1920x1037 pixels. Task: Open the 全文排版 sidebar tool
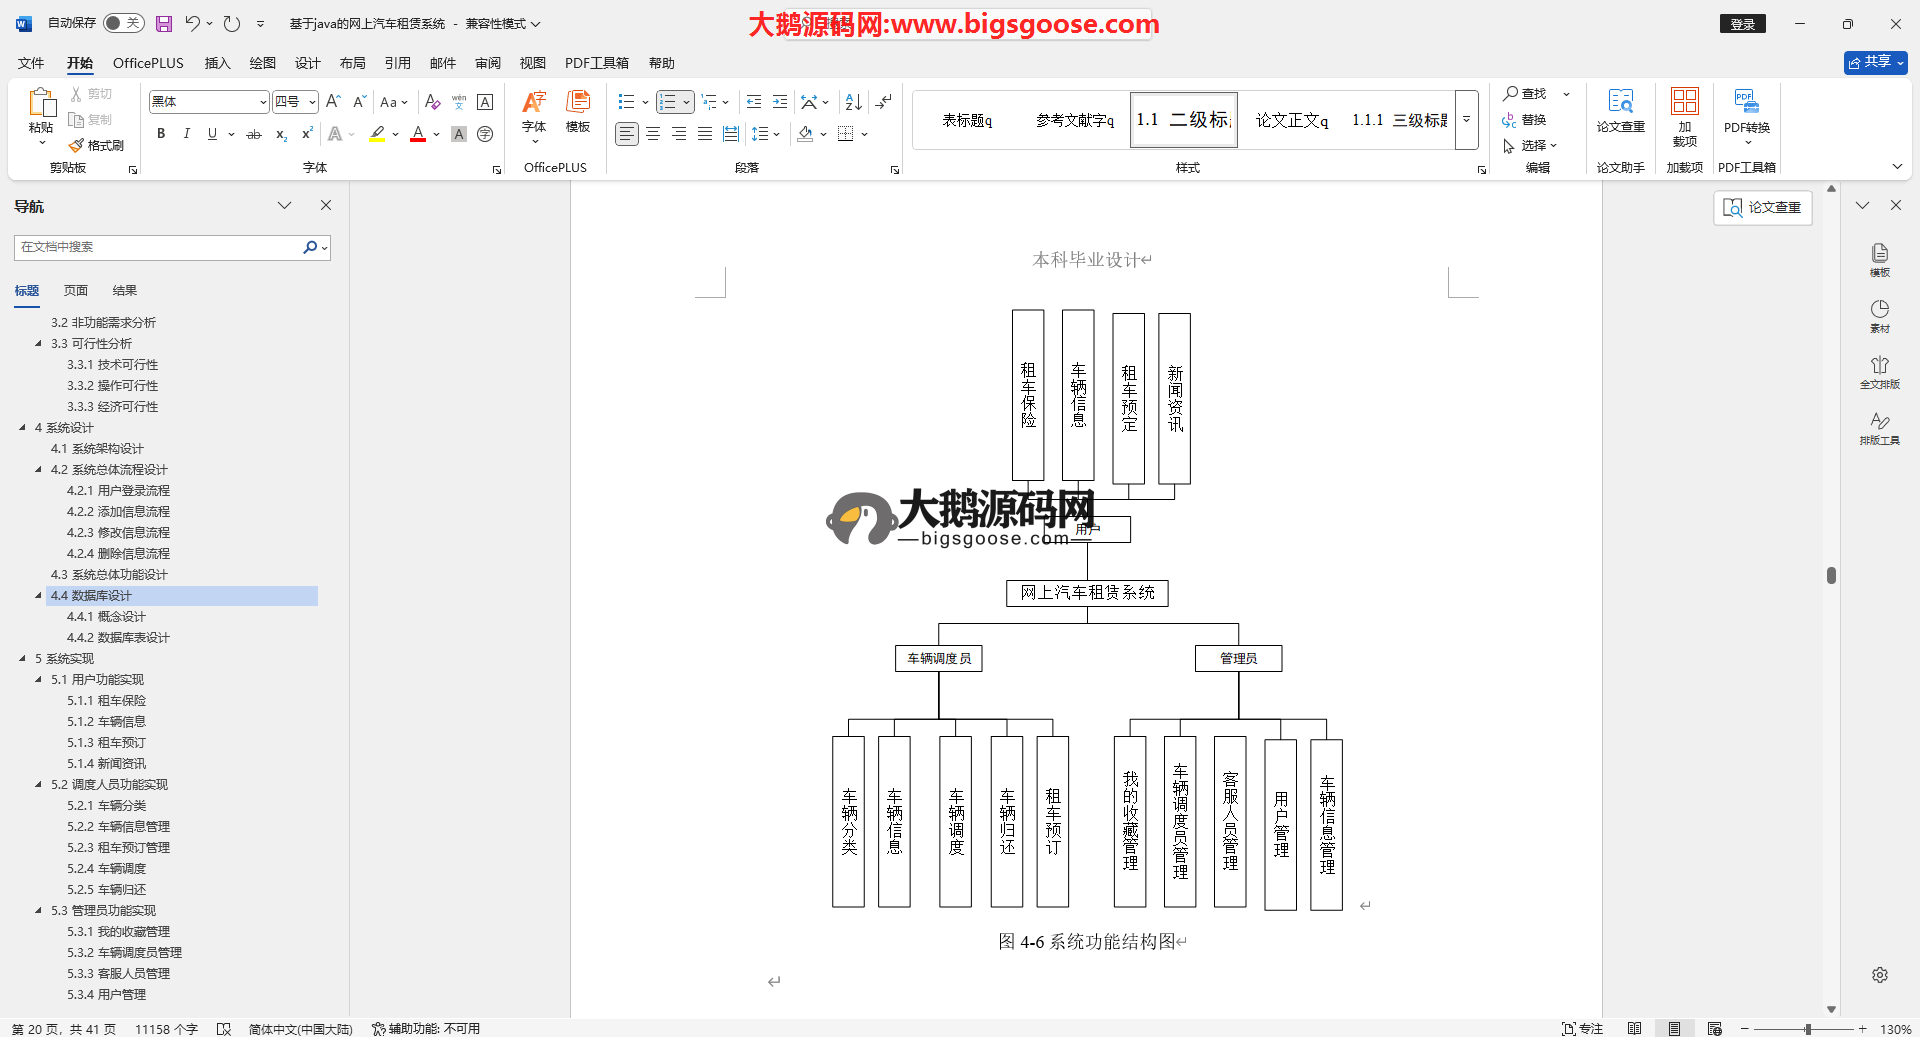(x=1879, y=372)
